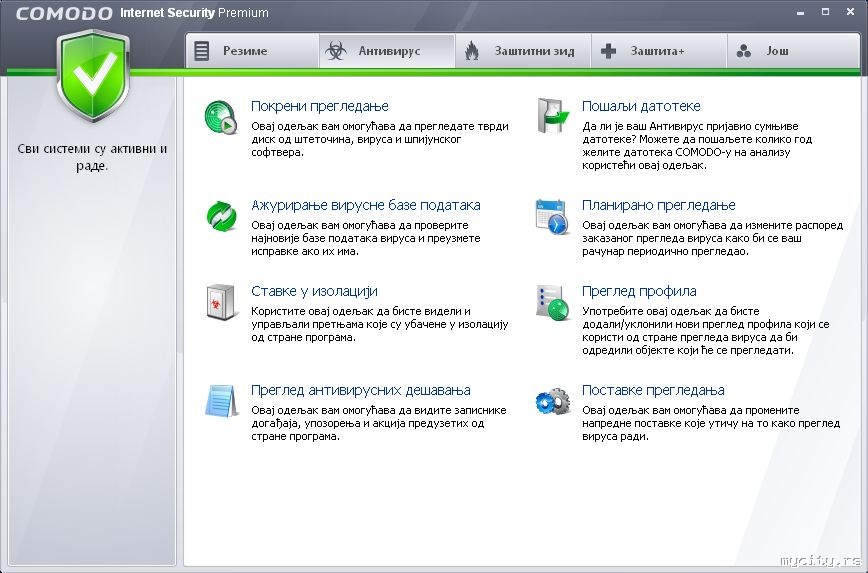Click the radar scan icon for Покрени прегледање
Image resolution: width=868 pixels, height=573 pixels.
click(x=221, y=117)
